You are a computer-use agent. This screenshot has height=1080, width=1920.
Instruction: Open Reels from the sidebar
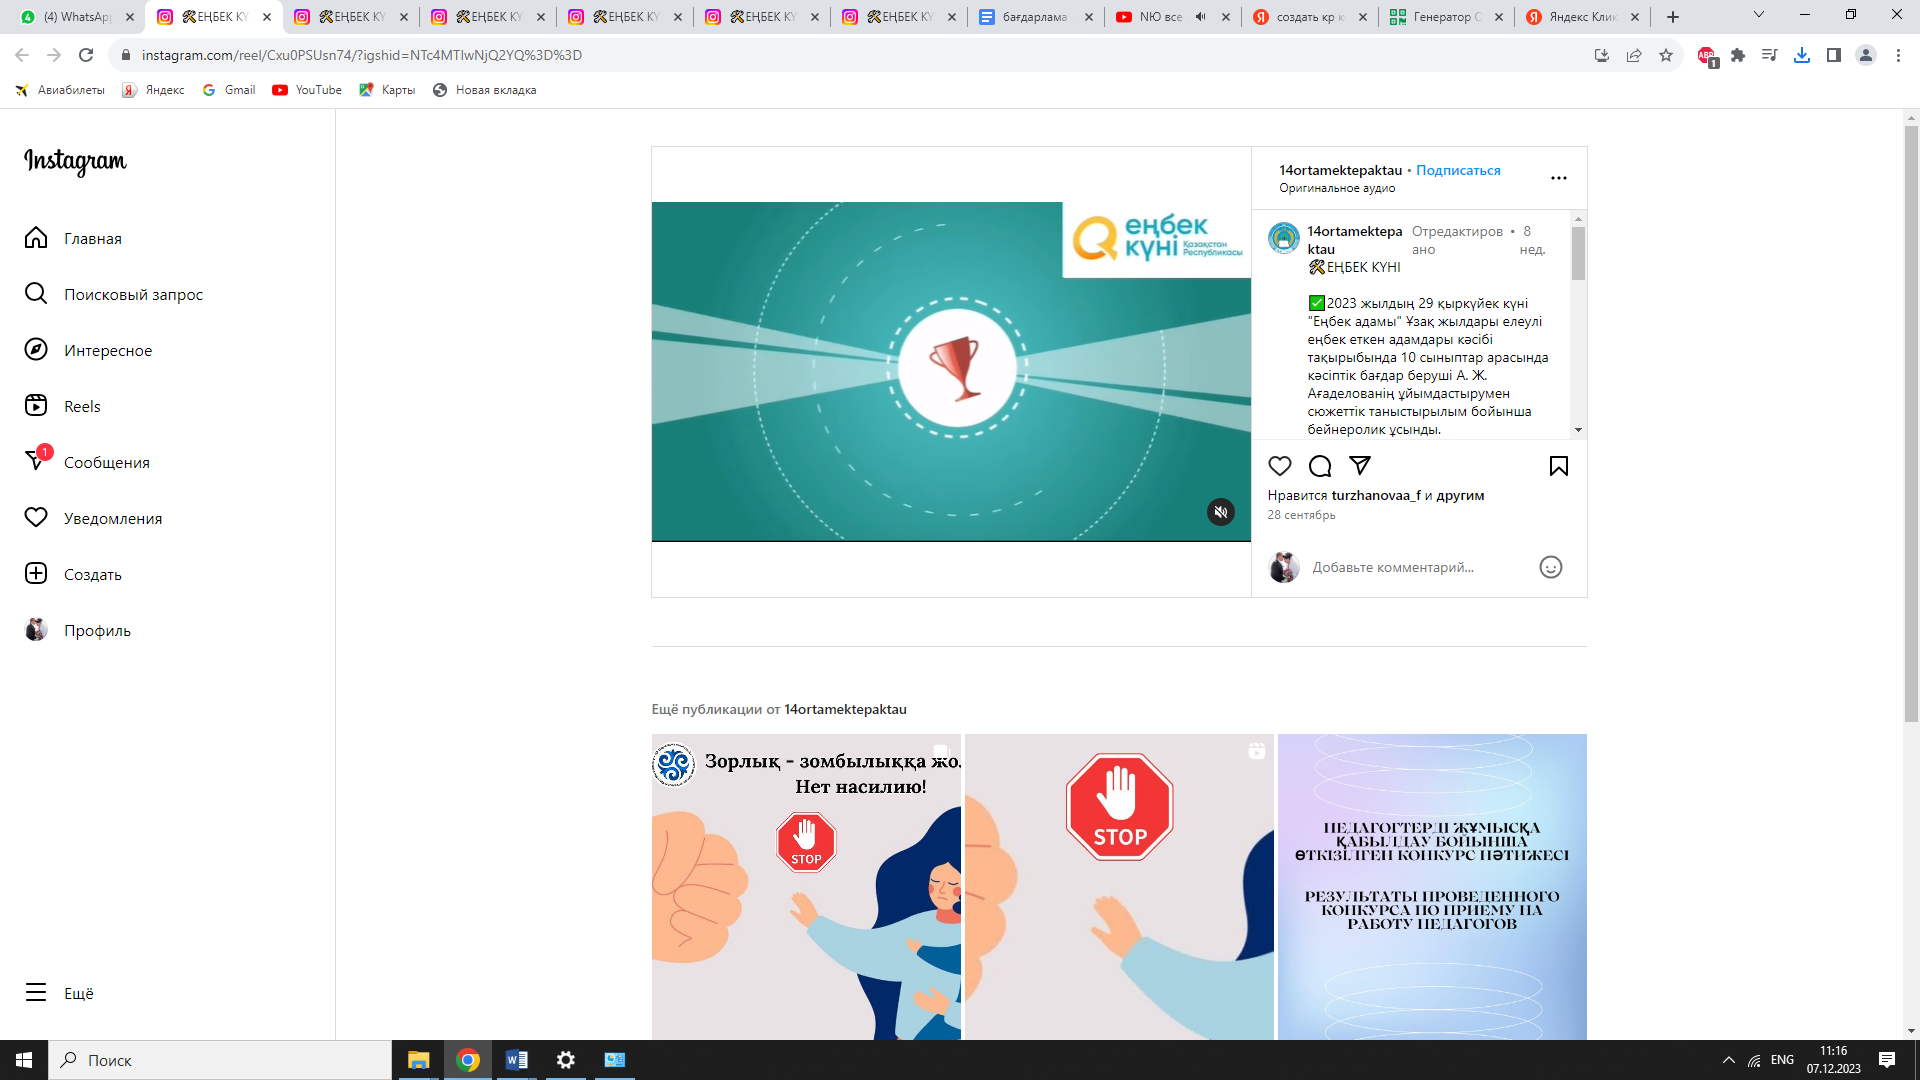click(82, 406)
